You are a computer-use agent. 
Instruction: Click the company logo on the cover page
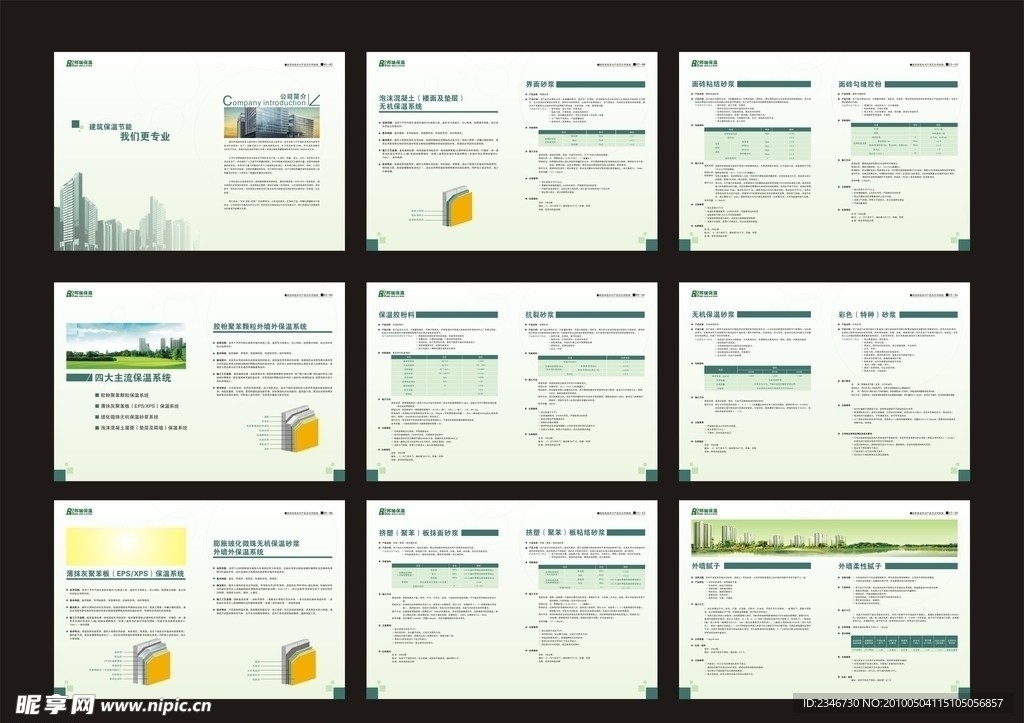click(79, 63)
